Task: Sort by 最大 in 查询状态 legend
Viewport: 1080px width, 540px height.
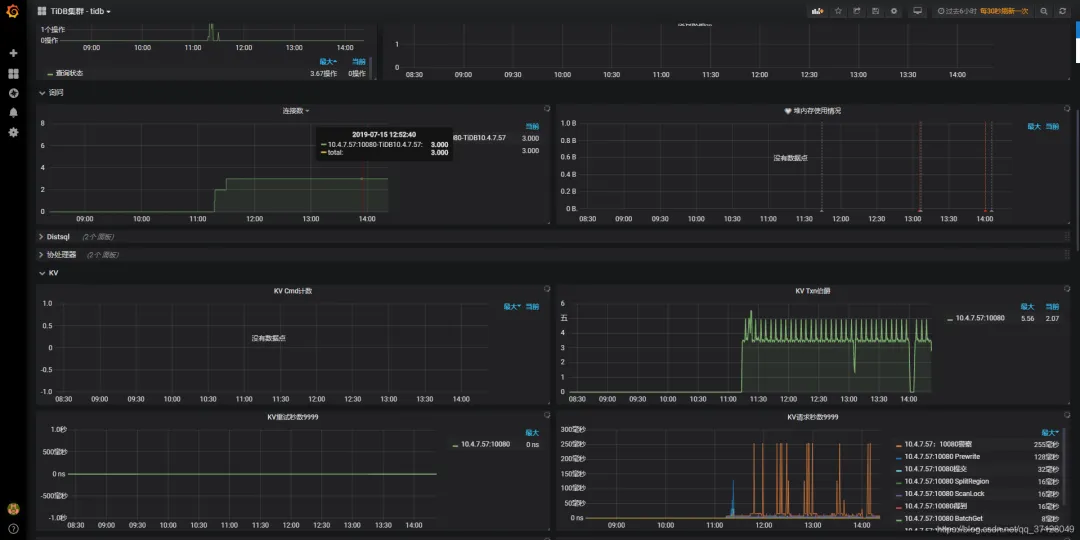Action: click(x=328, y=61)
